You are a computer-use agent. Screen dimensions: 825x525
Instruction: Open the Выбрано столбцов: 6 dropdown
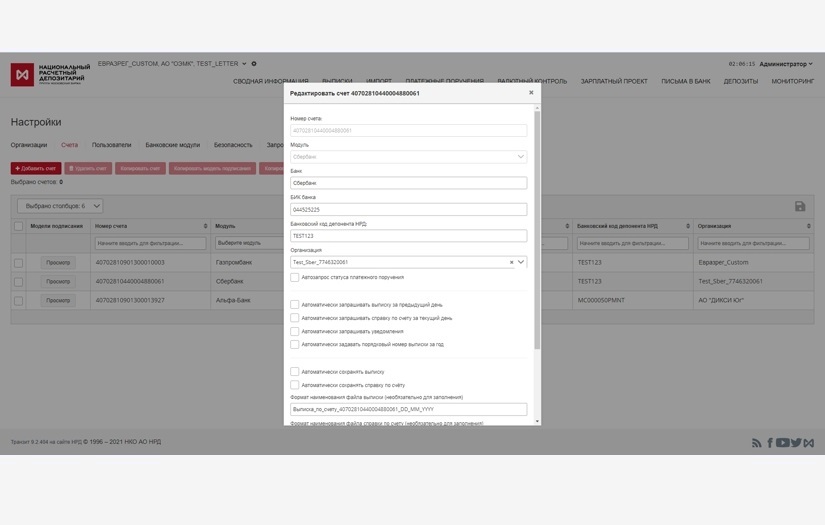[x=60, y=206]
